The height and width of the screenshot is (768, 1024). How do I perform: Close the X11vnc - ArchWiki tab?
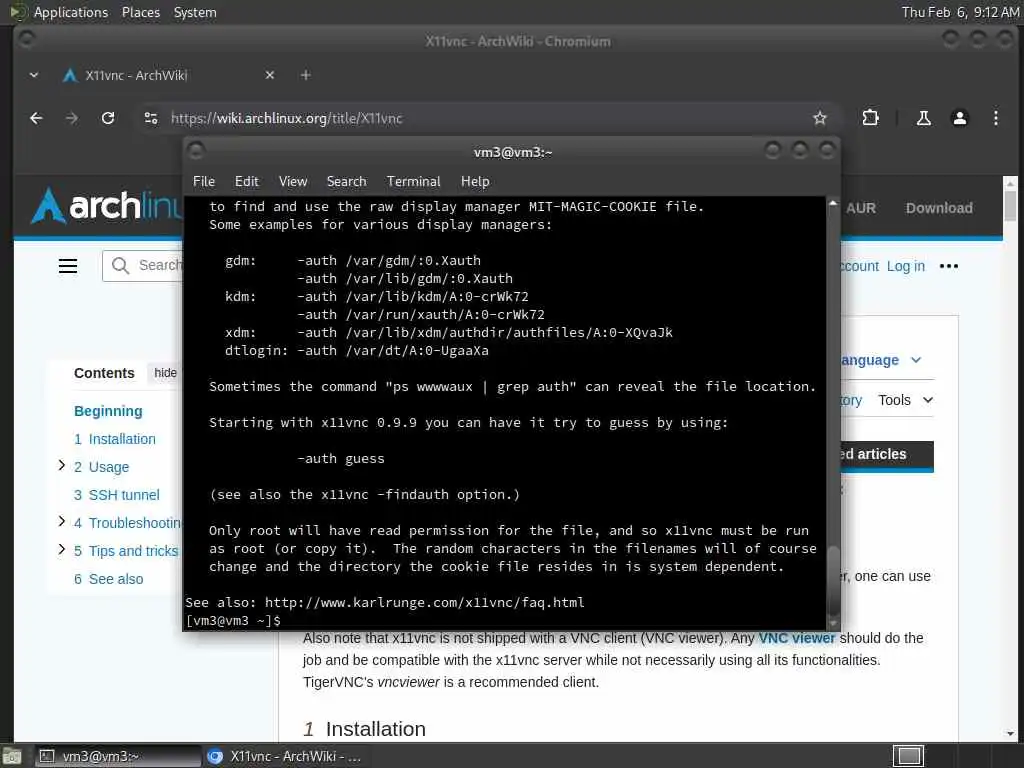pyautogui.click(x=270, y=75)
